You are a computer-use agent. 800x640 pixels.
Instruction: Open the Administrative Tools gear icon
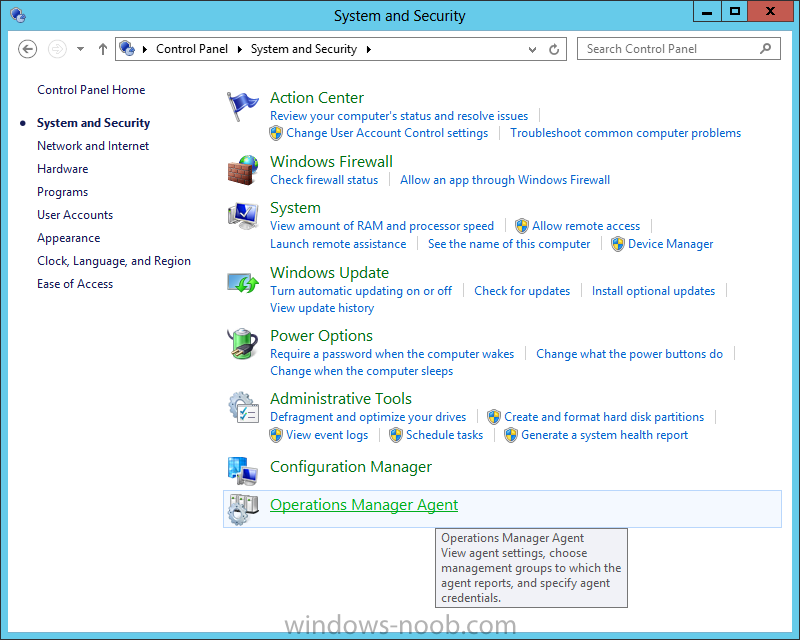tap(243, 407)
